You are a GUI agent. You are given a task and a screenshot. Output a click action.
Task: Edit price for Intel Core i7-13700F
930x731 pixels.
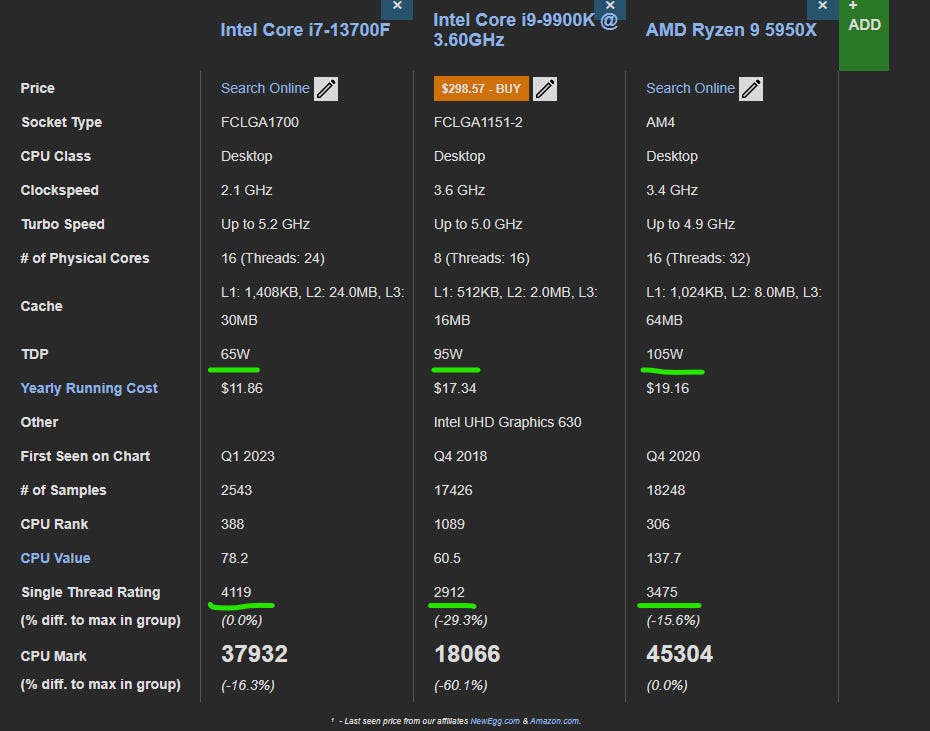(326, 89)
